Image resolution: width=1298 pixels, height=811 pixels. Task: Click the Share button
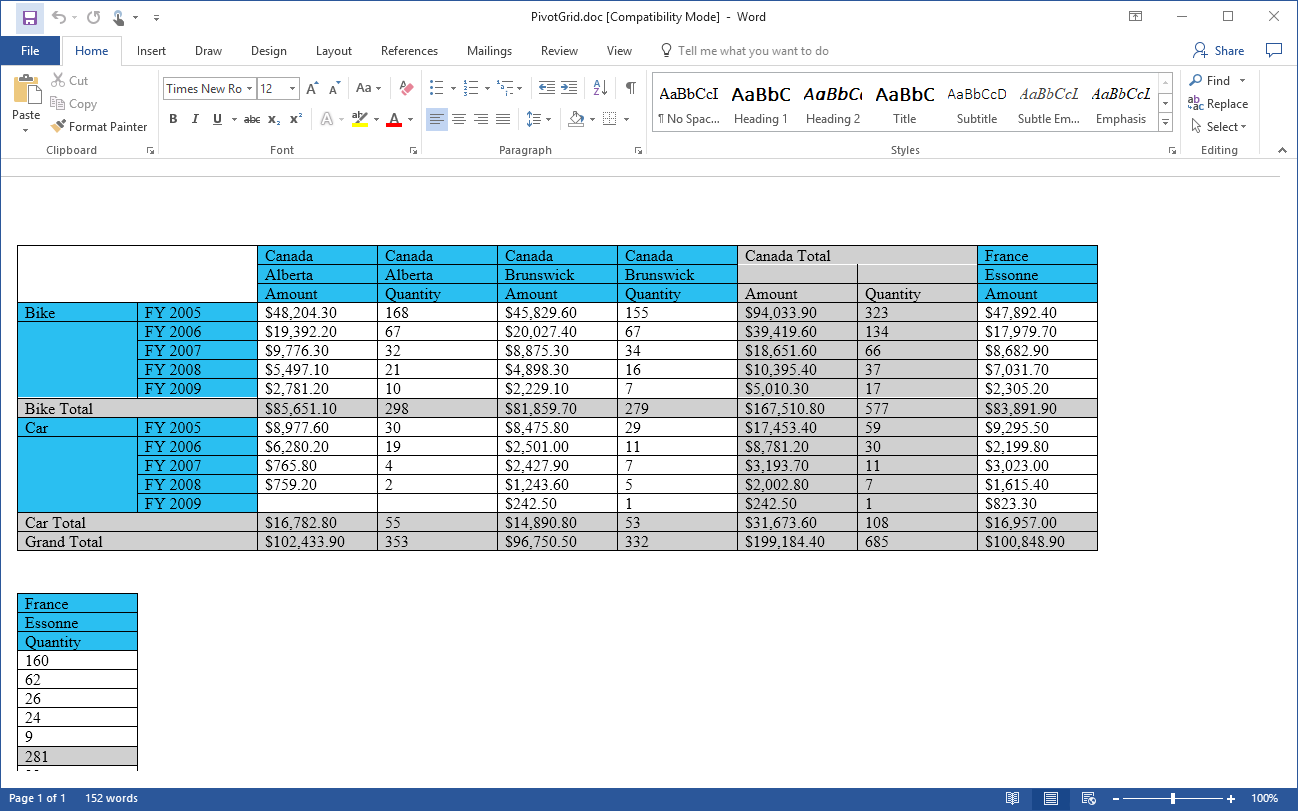[1219, 51]
